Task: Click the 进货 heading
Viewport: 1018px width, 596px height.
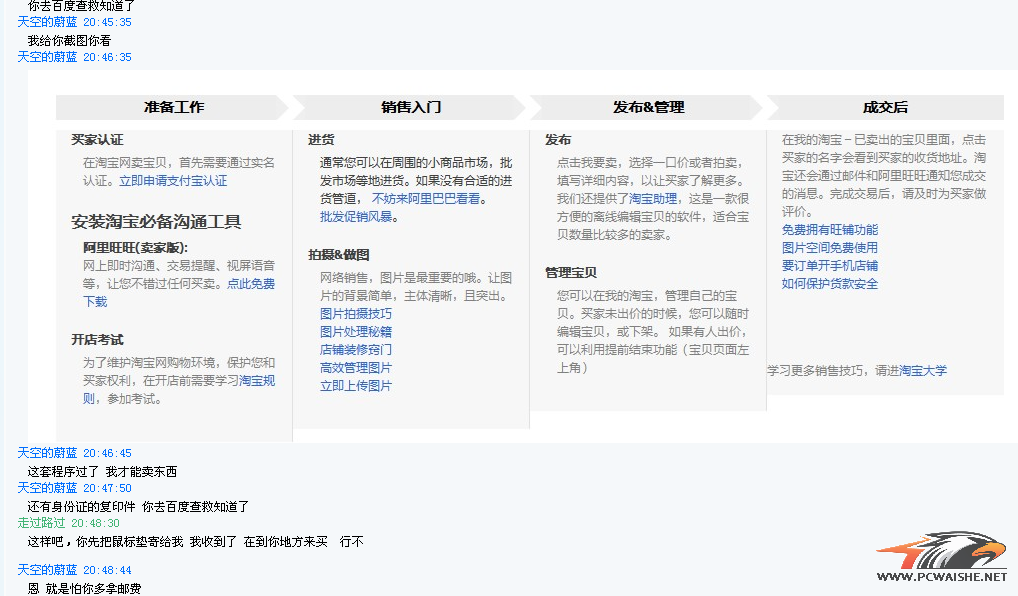Action: click(x=321, y=140)
